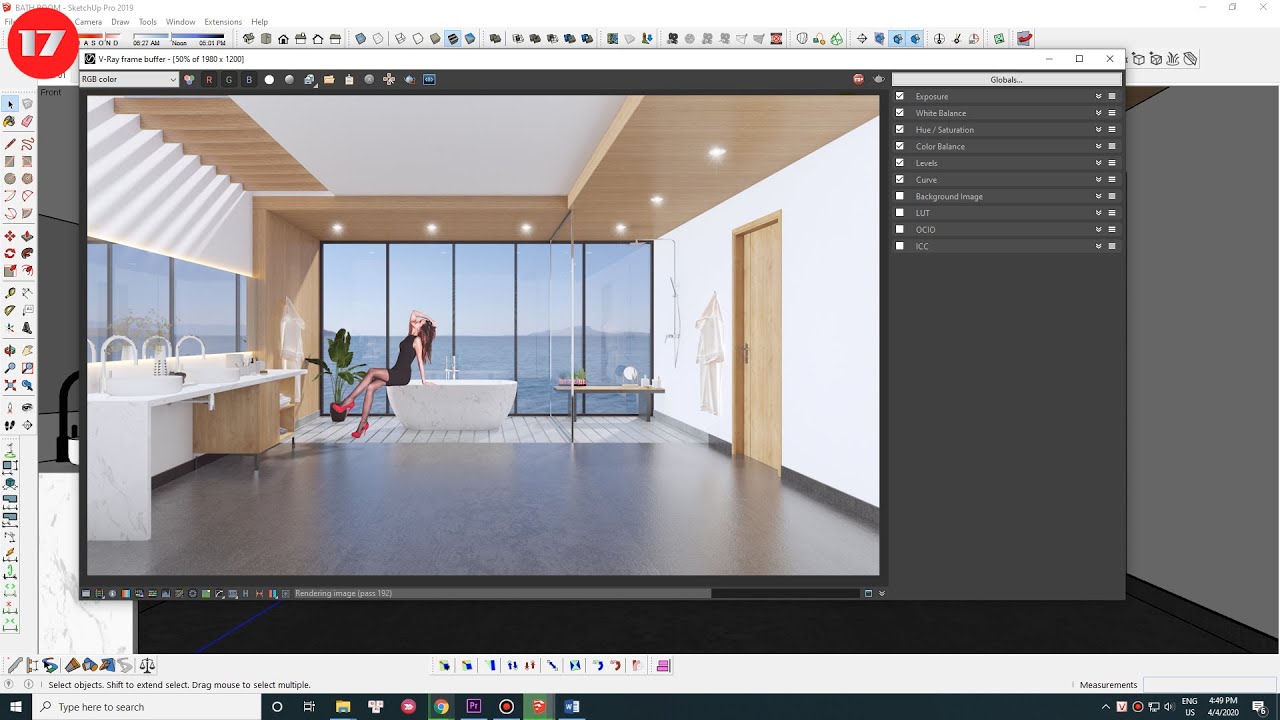1280x720 pixels.
Task: Select the Push/Pull tool
Action: (x=27, y=236)
